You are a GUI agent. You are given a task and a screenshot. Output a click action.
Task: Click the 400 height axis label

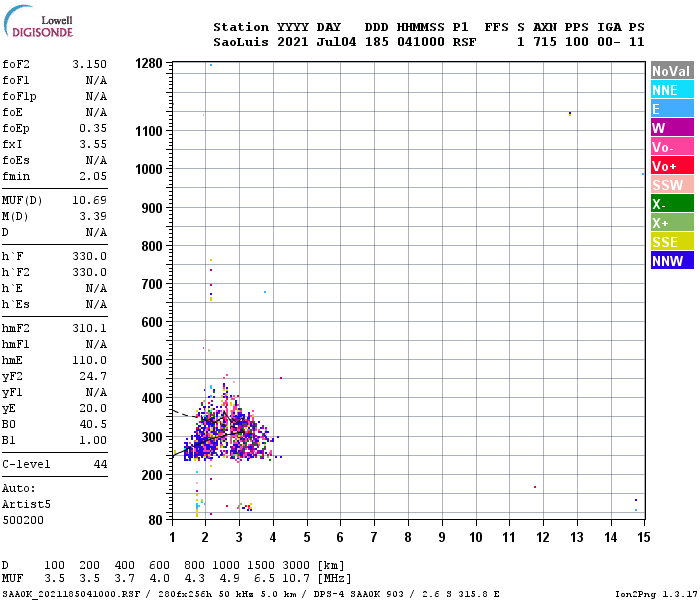tap(152, 398)
